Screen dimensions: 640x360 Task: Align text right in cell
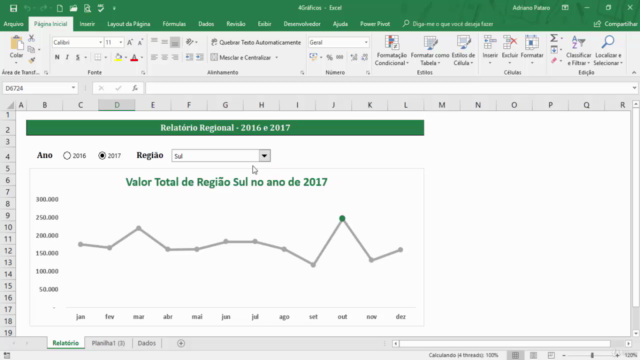pyautogui.click(x=175, y=58)
